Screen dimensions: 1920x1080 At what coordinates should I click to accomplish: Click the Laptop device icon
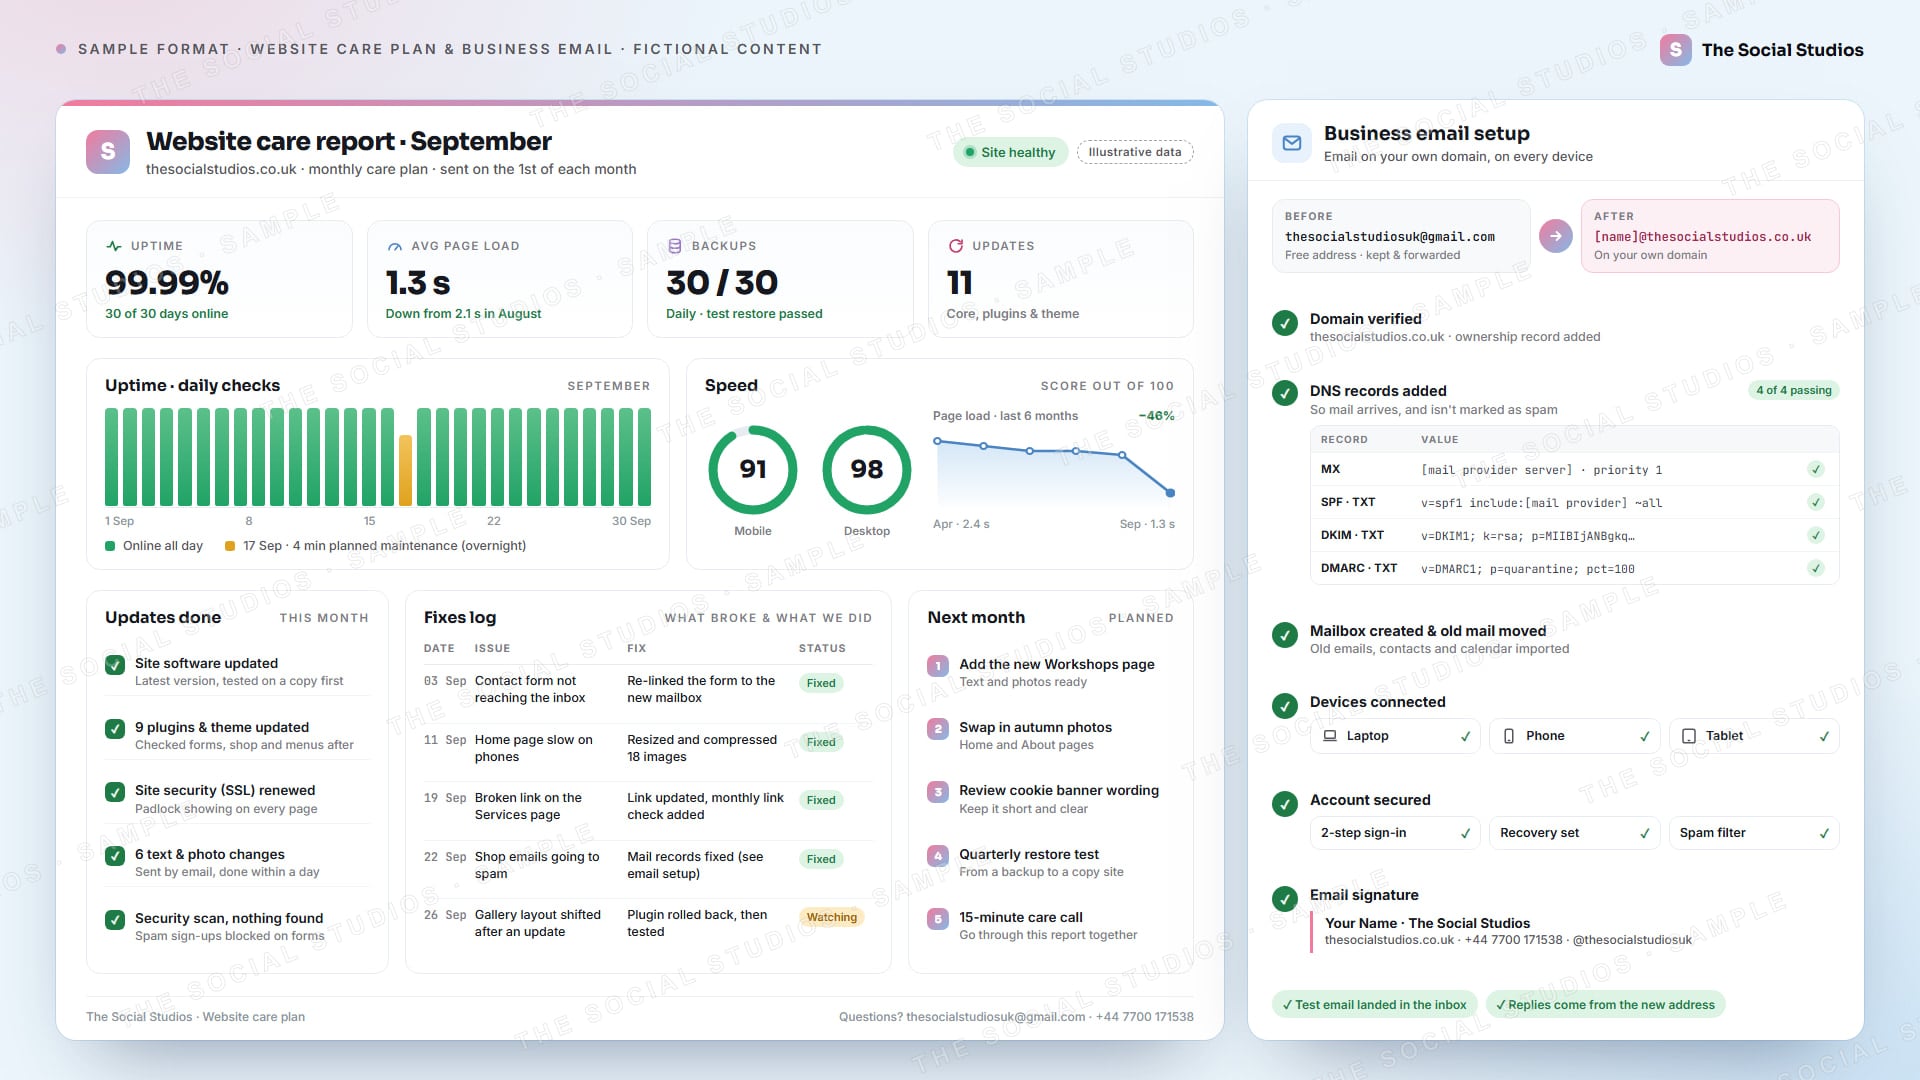tap(1330, 736)
